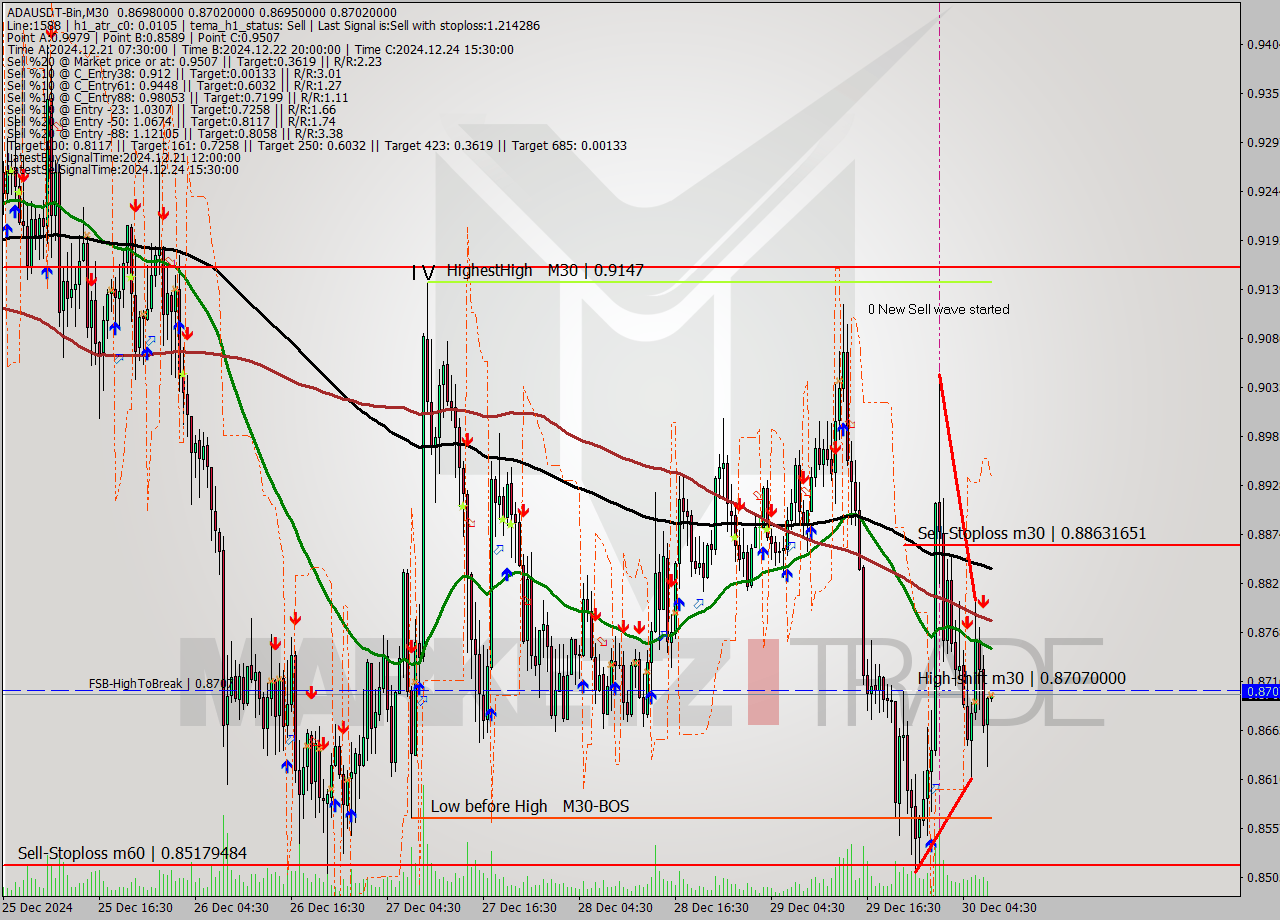Click the '27 Dec 16:30' time axis label
The image size is (1280, 920).
point(518,908)
